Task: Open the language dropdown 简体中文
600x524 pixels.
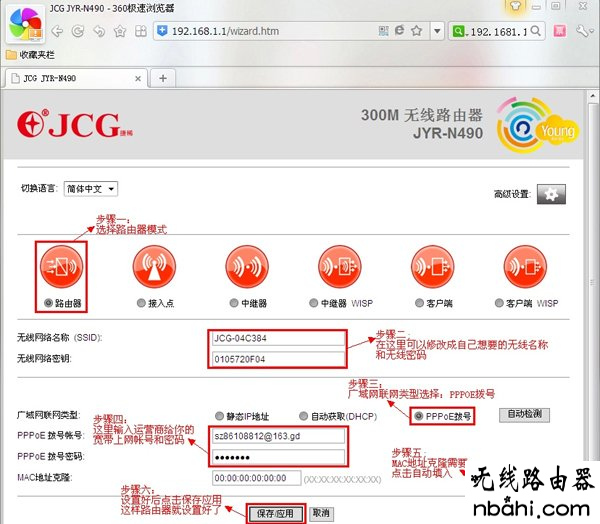Action: pos(91,189)
